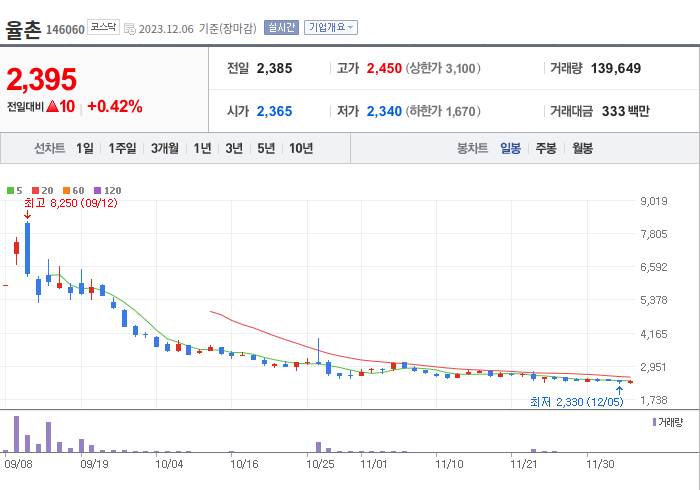Click the 10/25 volume spike bar
The width and height of the screenshot is (700, 490).
(x=318, y=447)
